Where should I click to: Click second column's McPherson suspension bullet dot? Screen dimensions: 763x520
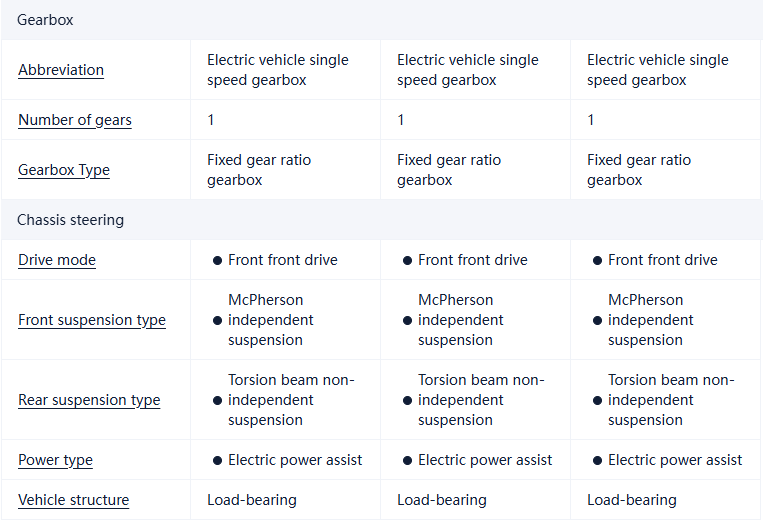tap(407, 320)
